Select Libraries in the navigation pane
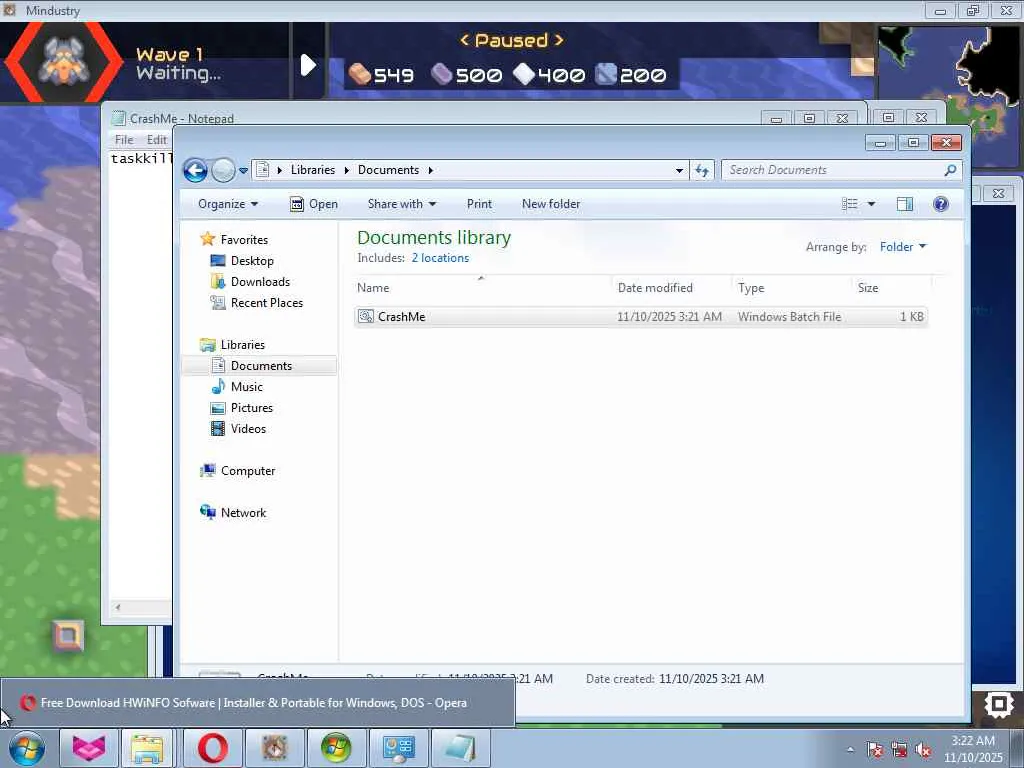Image resolution: width=1024 pixels, height=768 pixels. (242, 344)
